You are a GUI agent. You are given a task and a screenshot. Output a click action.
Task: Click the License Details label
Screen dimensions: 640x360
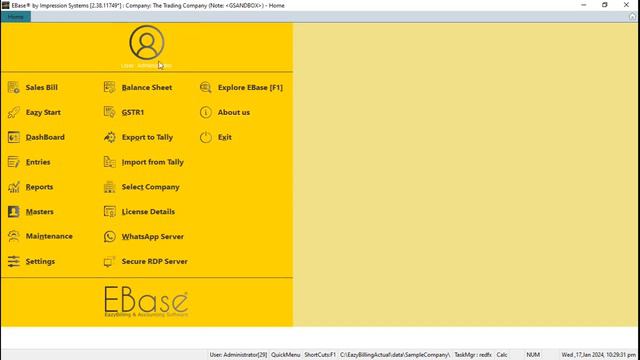148,211
